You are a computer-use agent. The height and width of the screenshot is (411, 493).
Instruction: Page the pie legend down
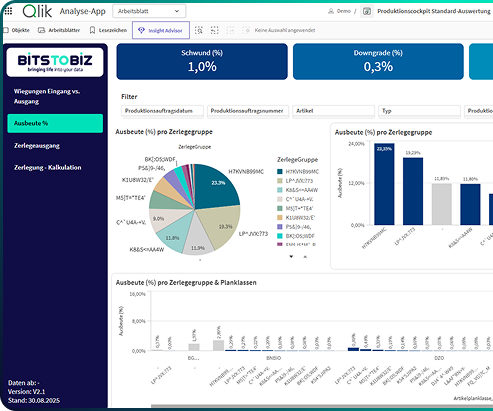pos(291,256)
